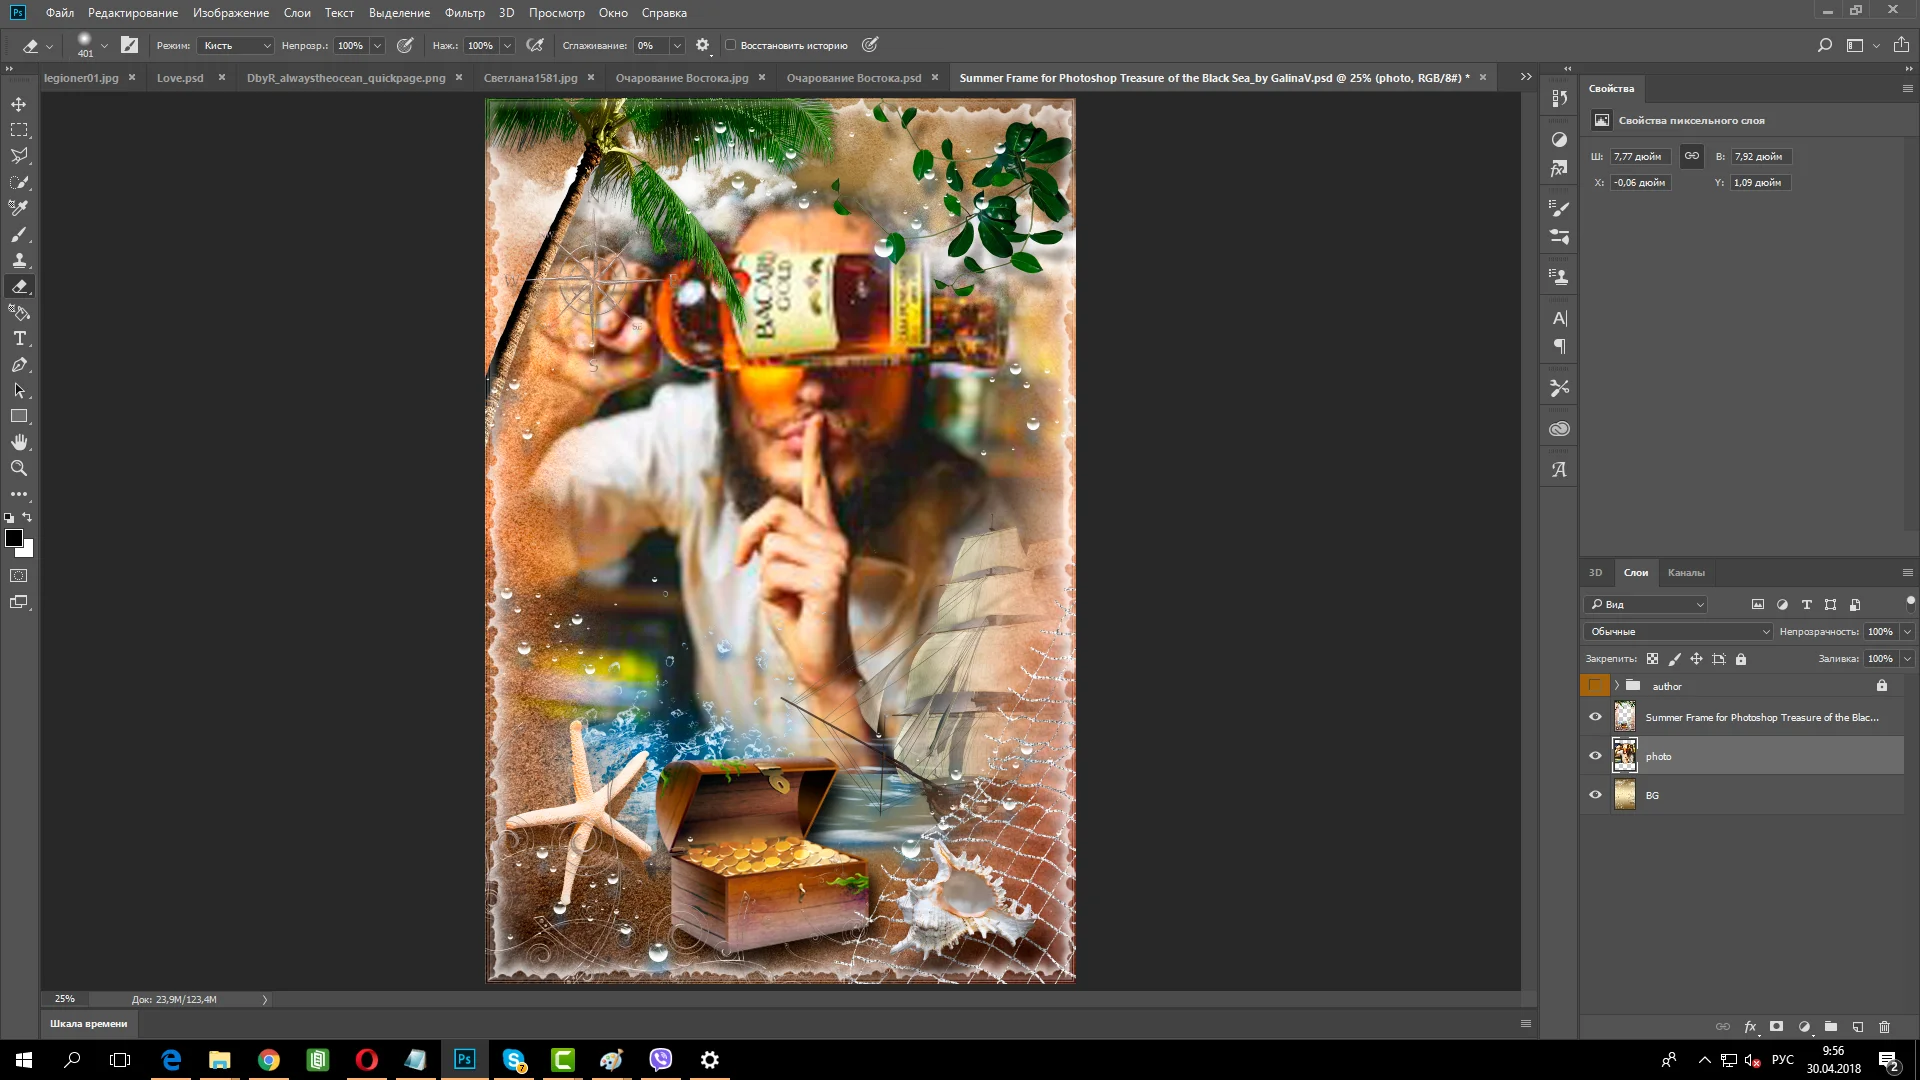Select the Pen tool

pyautogui.click(x=19, y=365)
